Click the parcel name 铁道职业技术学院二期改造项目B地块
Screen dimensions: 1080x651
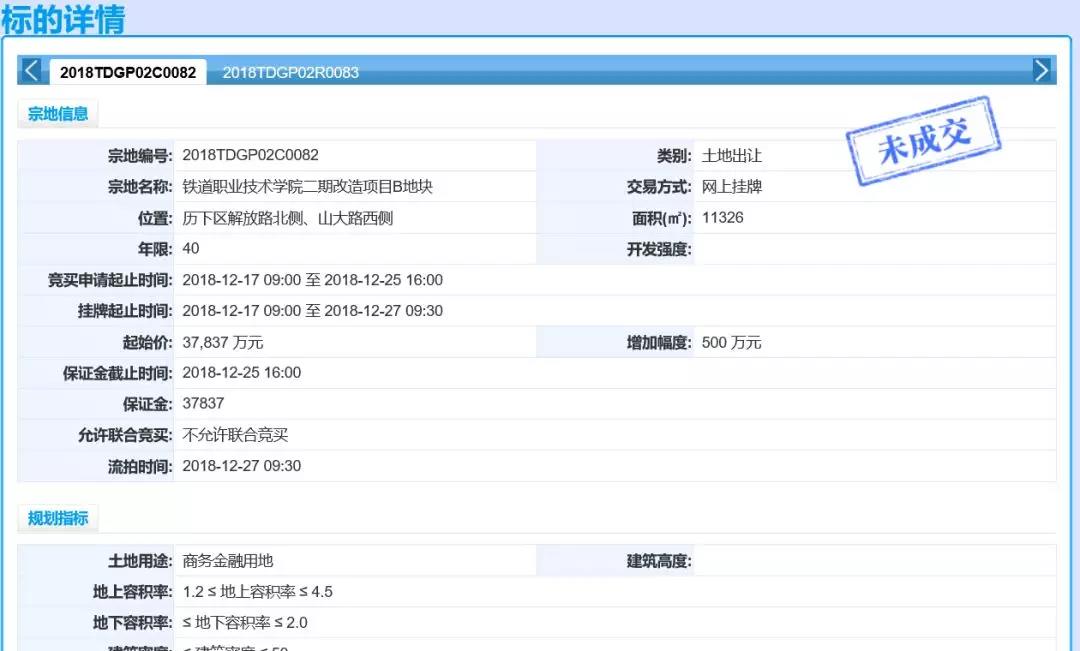pos(307,187)
